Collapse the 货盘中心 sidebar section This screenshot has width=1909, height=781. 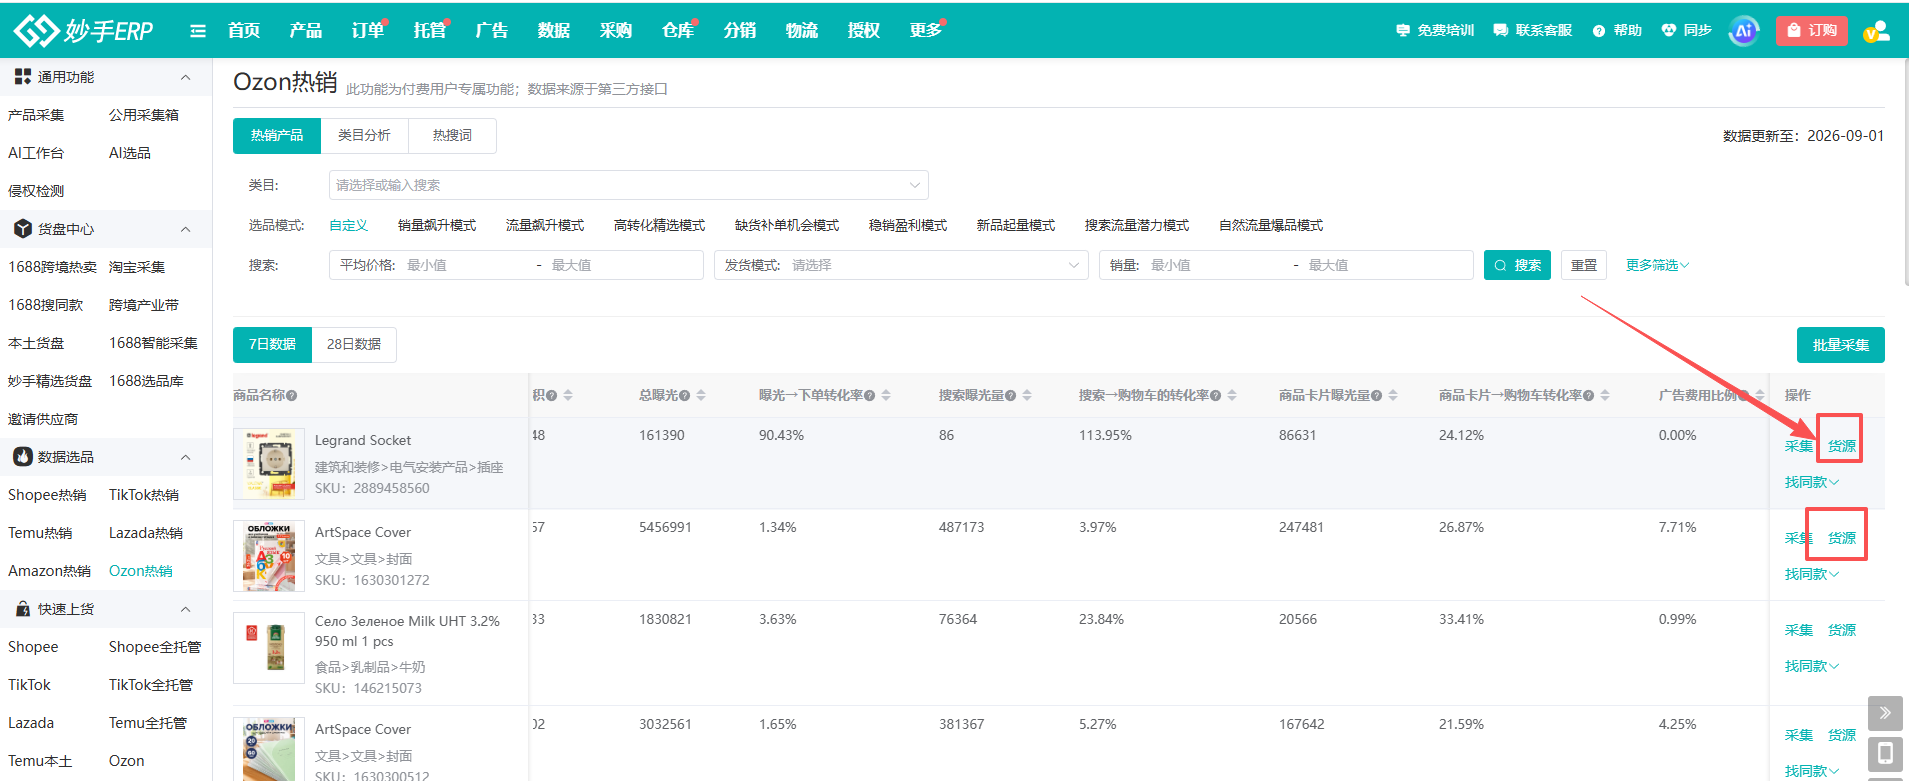point(185,229)
